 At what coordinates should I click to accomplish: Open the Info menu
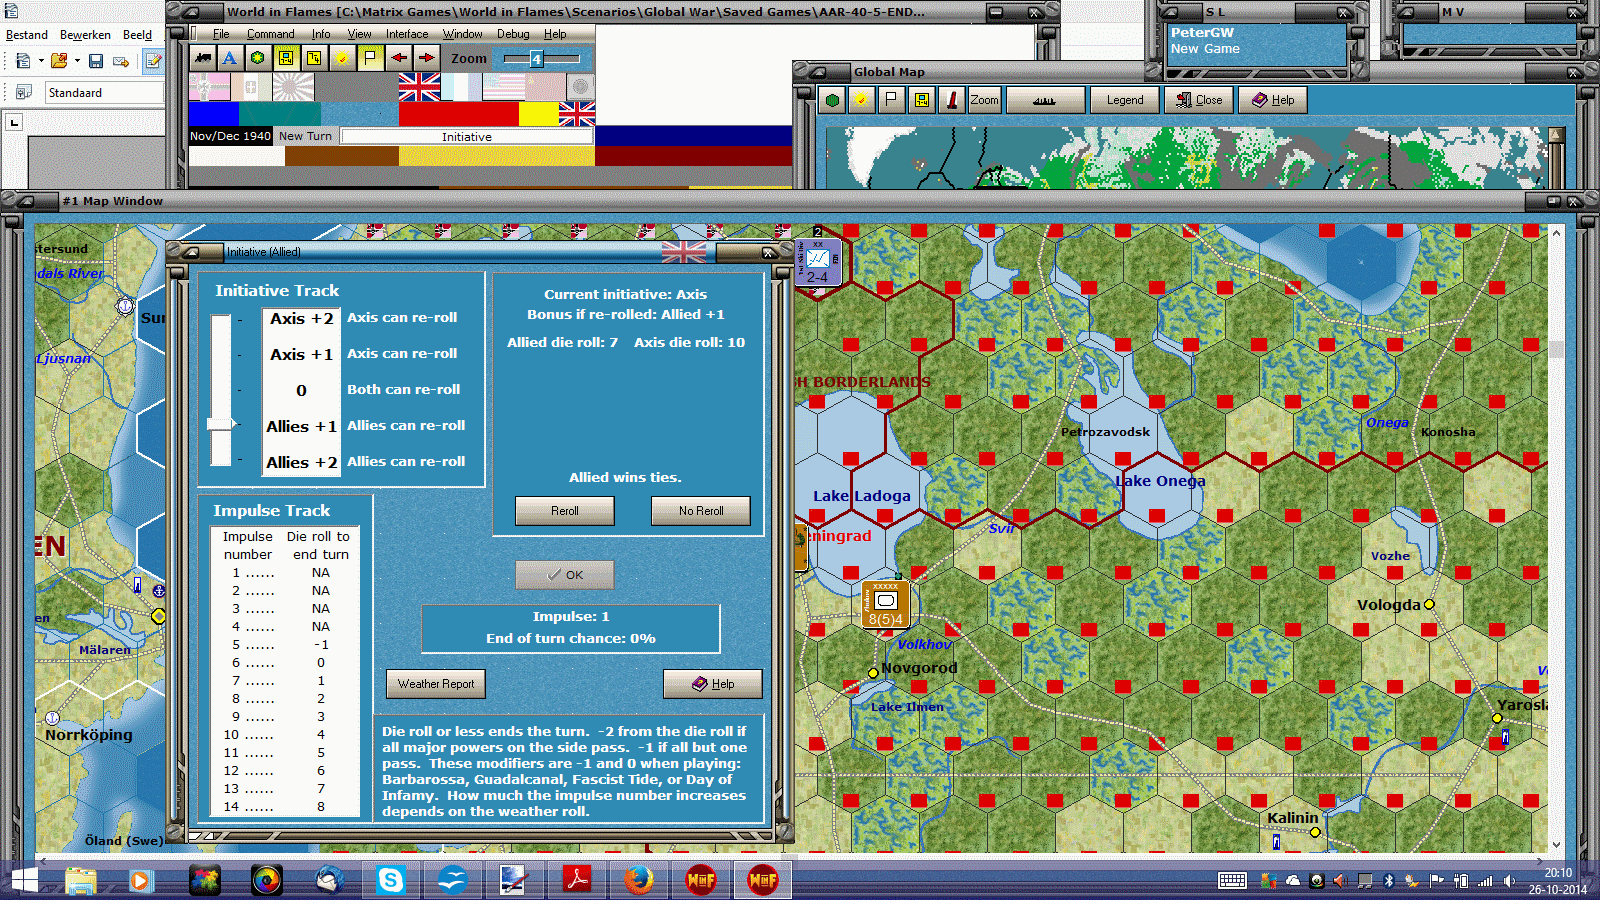[320, 34]
